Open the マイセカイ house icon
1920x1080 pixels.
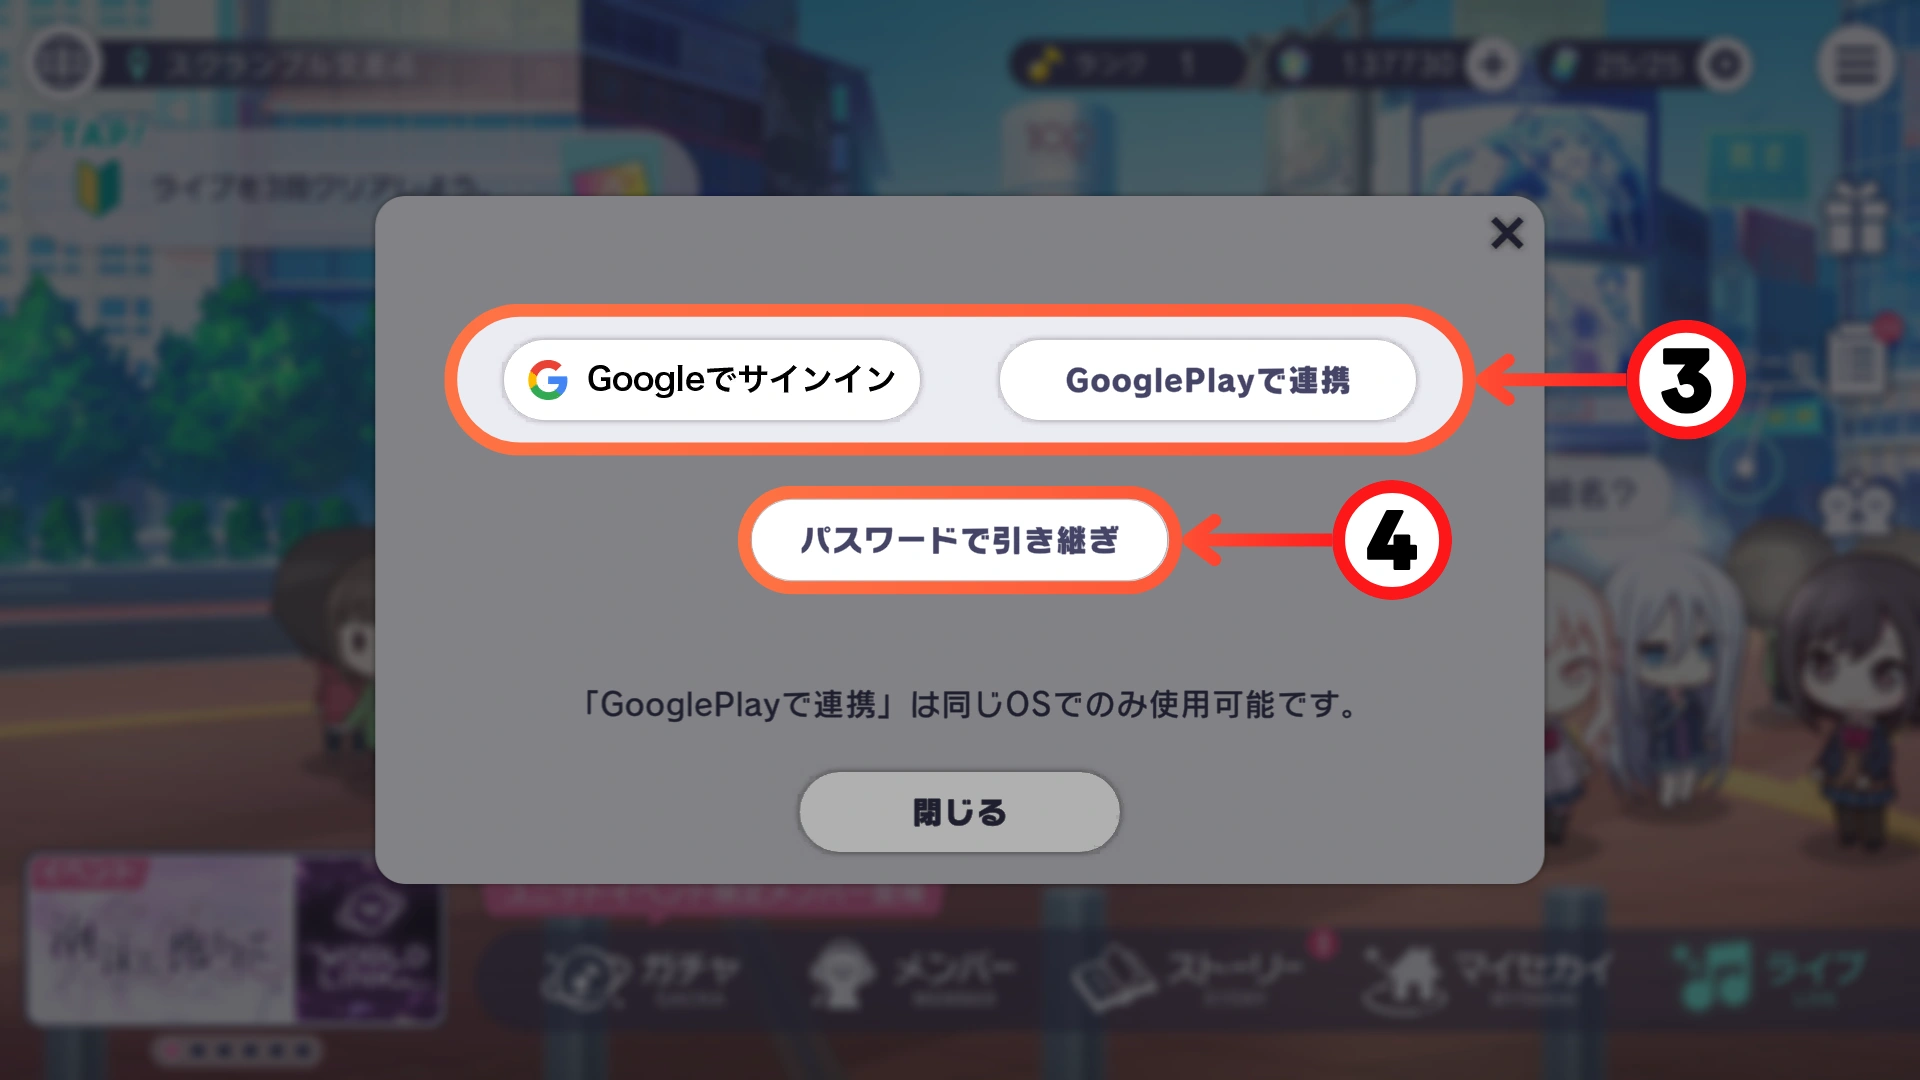(1486, 973)
